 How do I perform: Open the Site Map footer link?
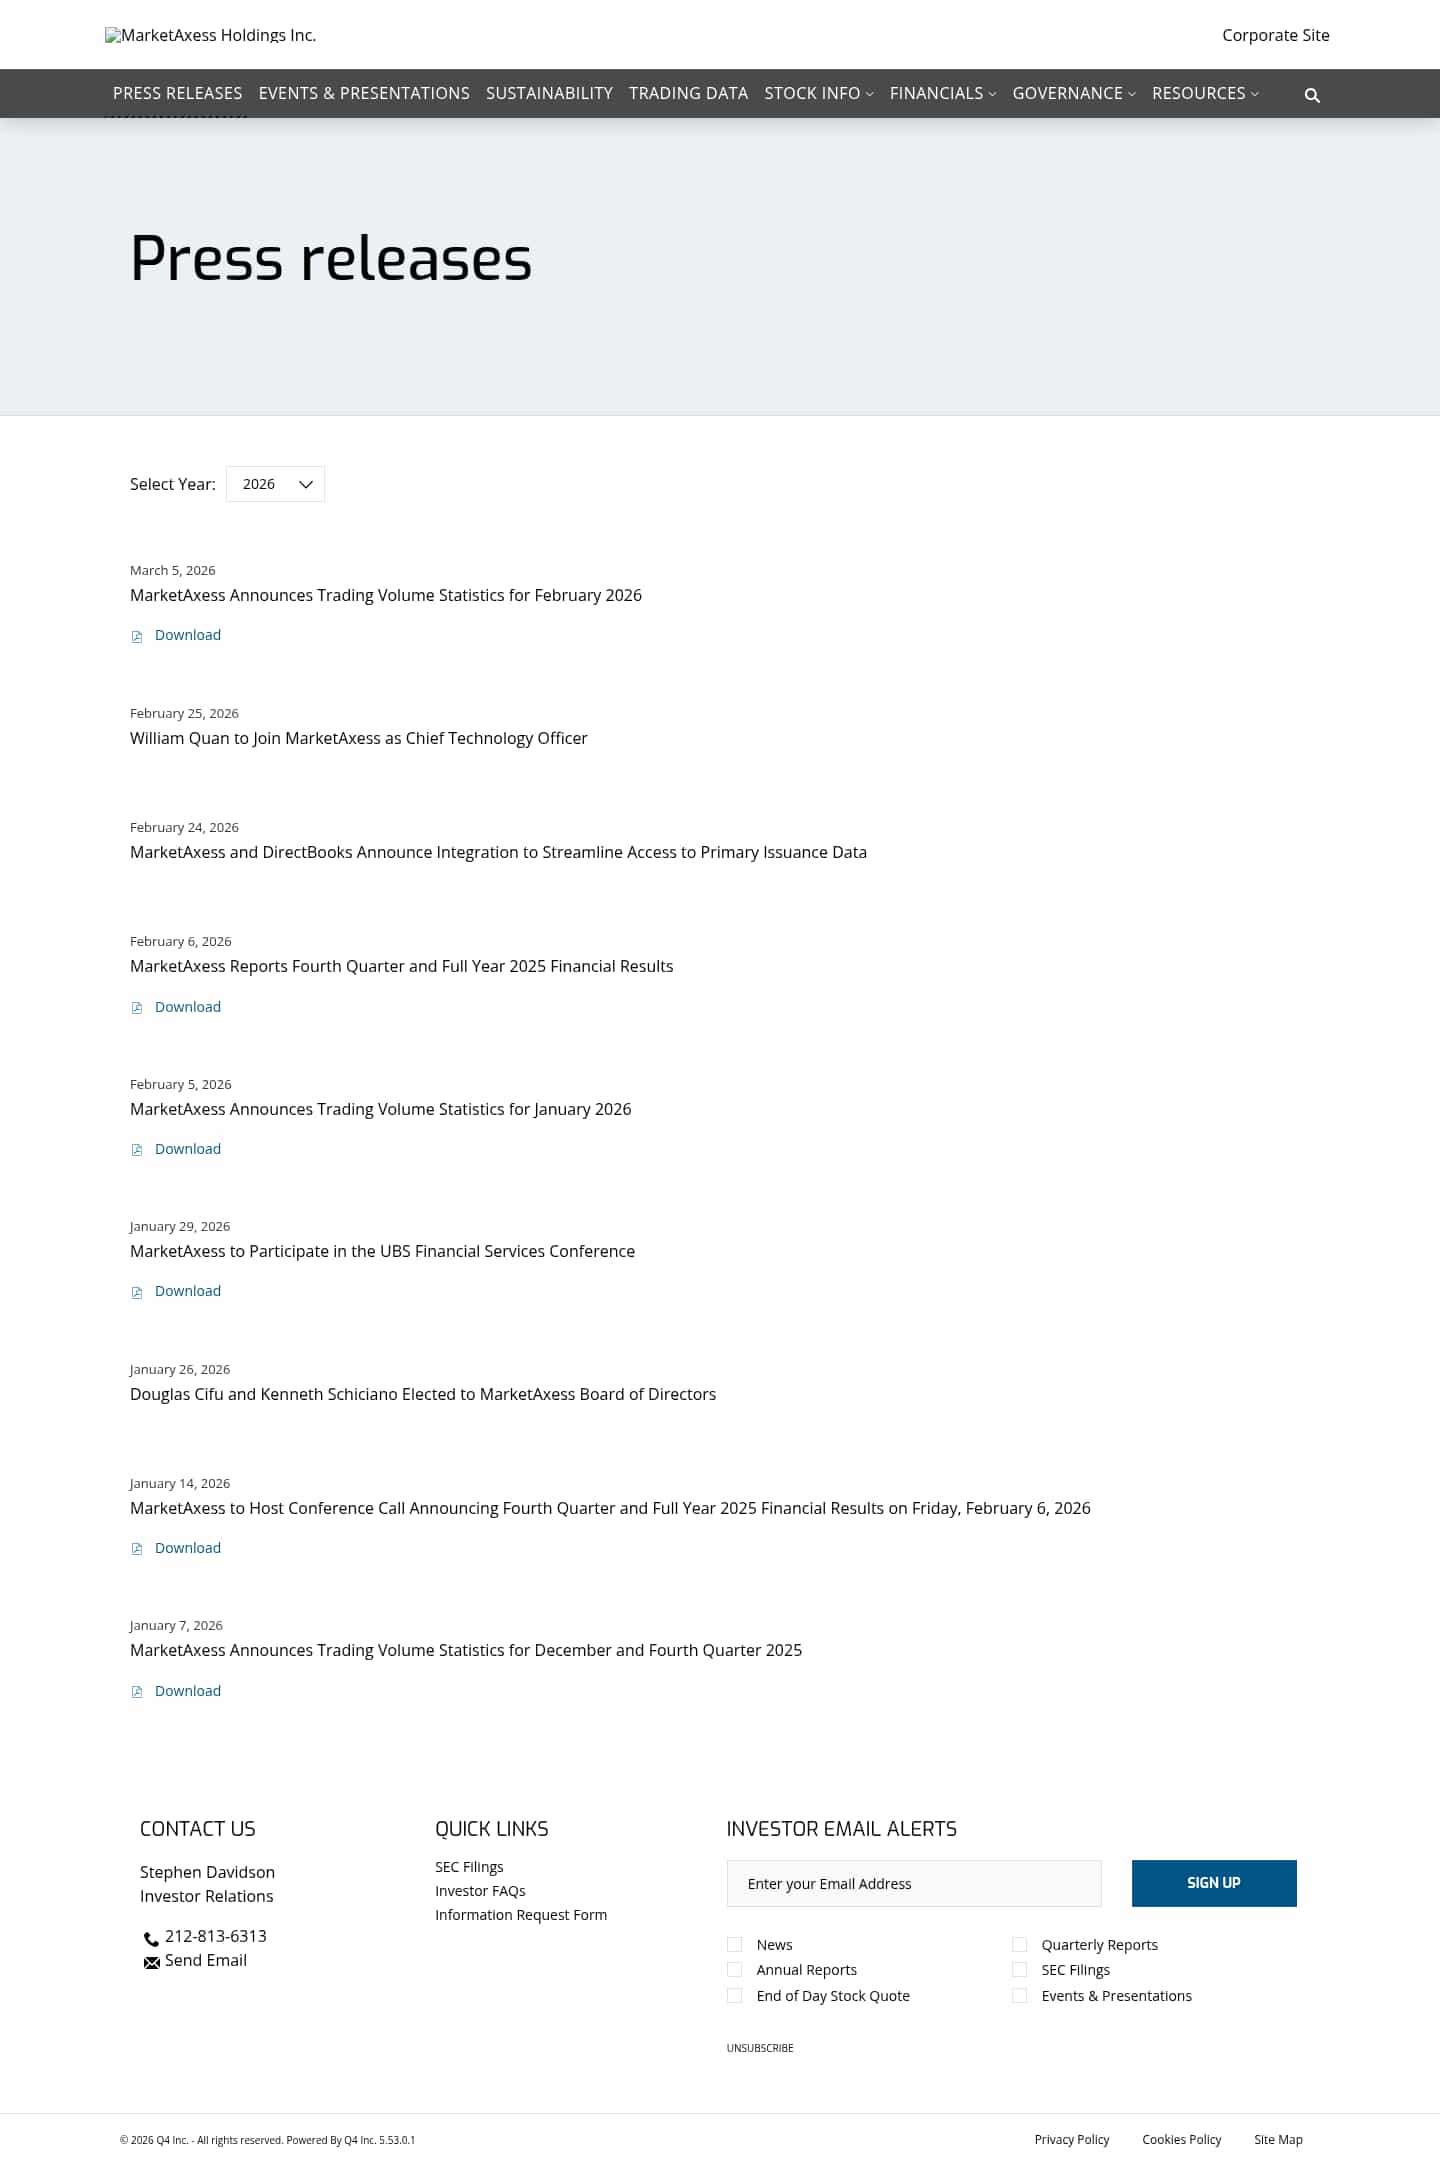1278,2139
